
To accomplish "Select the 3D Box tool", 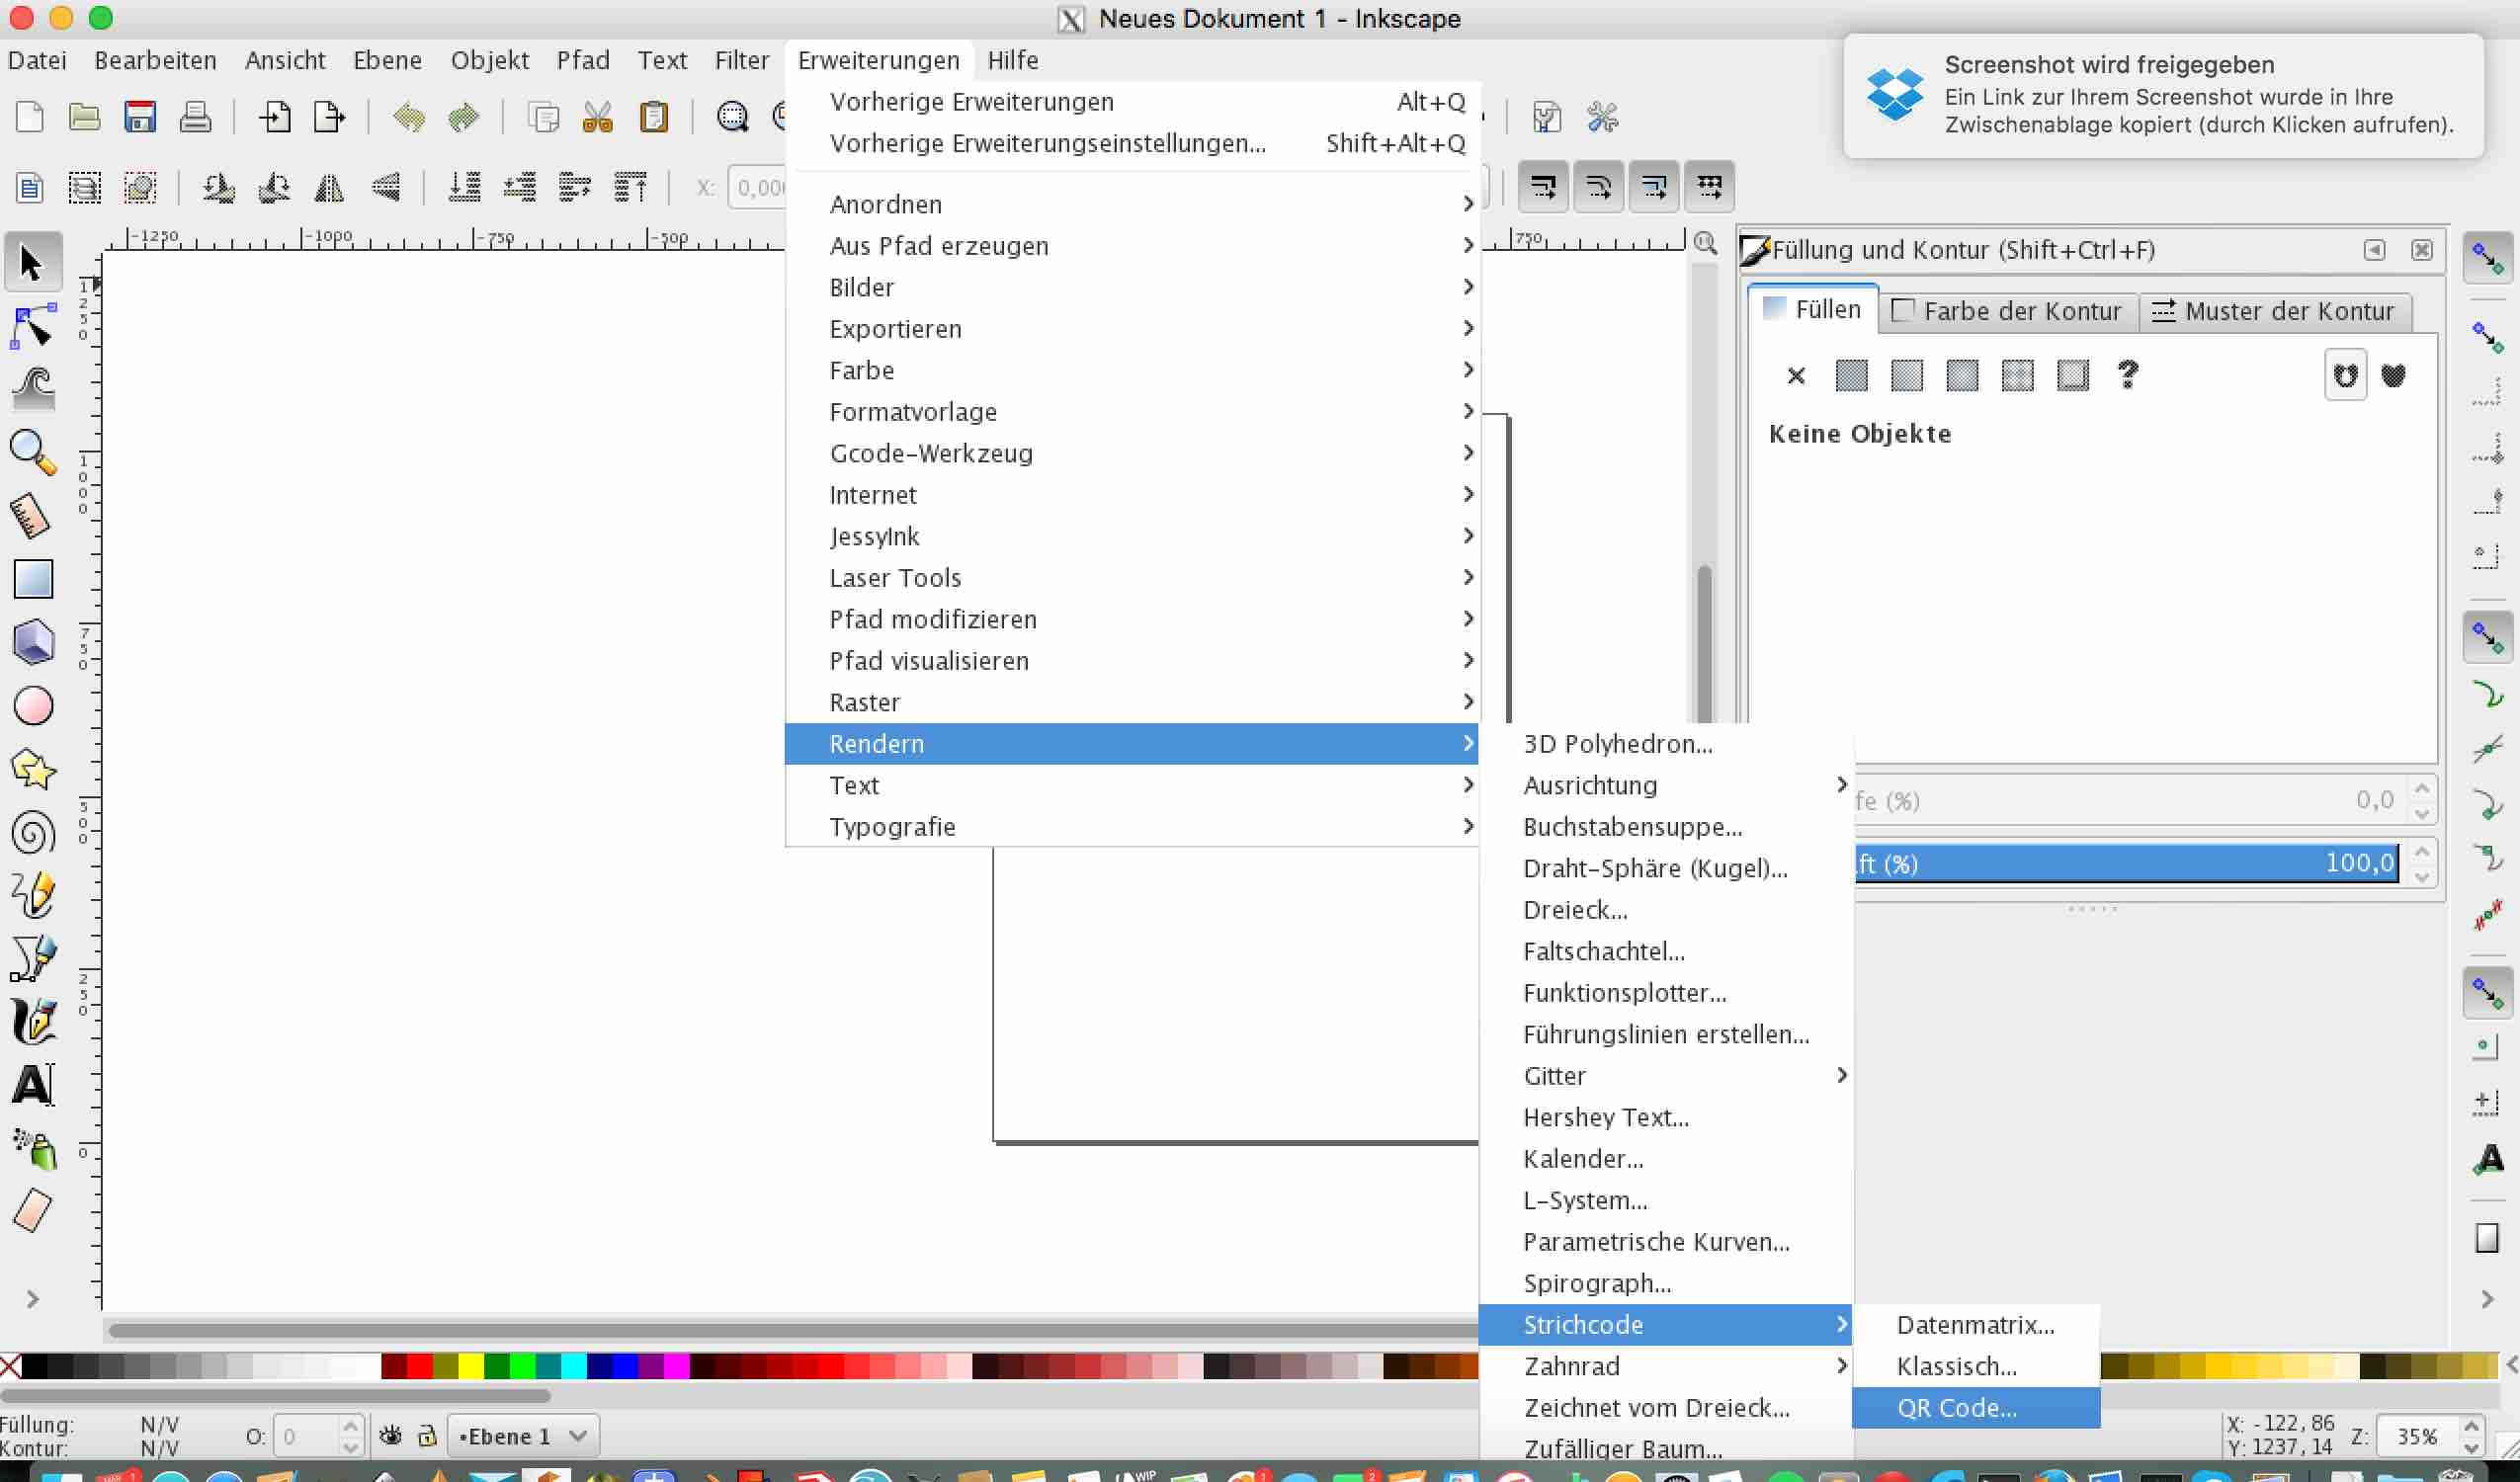I will click(x=32, y=642).
